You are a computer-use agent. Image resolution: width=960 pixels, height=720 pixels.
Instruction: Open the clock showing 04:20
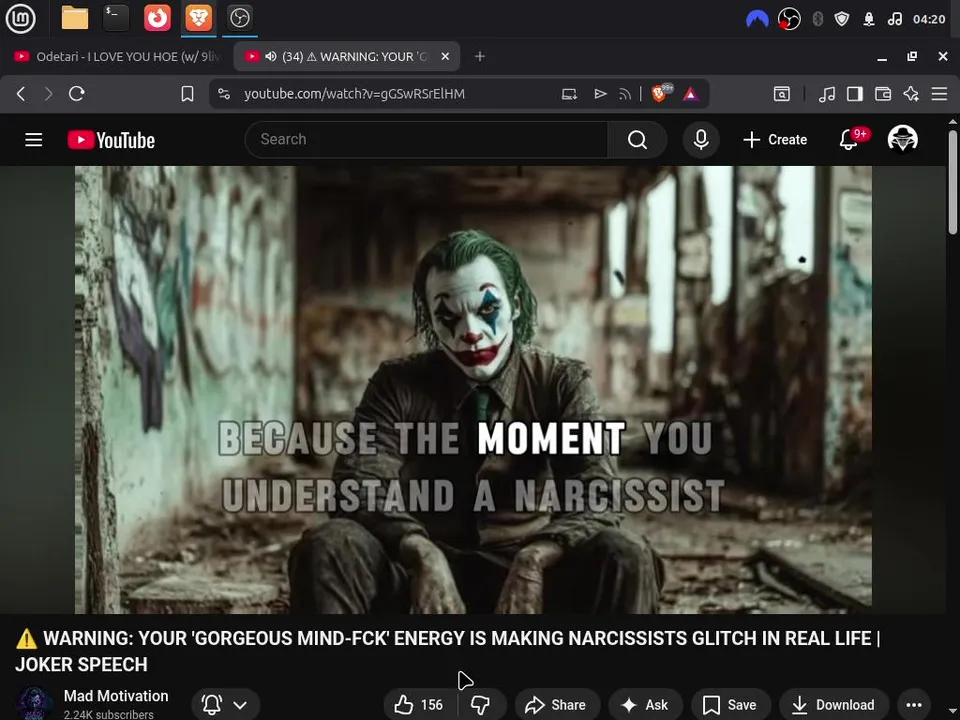pyautogui.click(x=929, y=19)
